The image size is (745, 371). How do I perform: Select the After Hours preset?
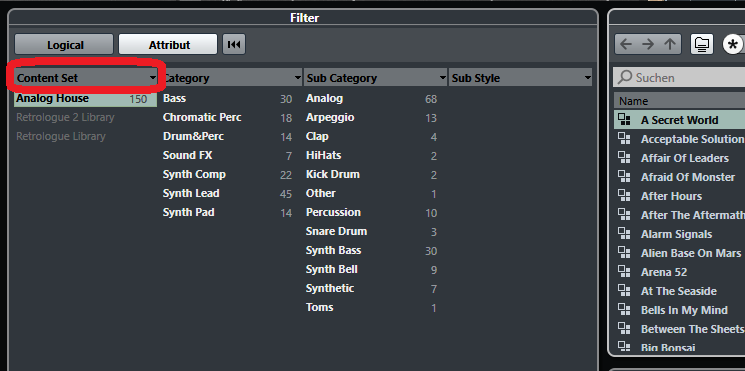(x=671, y=196)
